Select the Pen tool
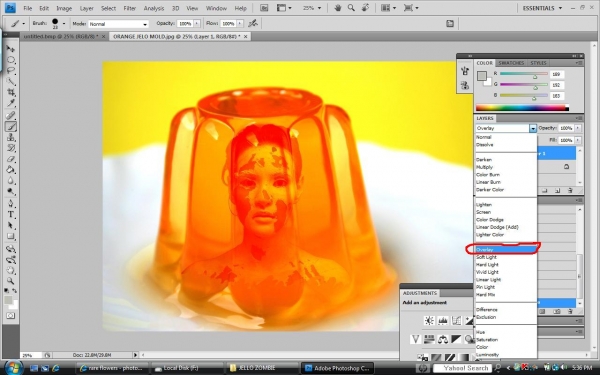This screenshot has width=600, height=375. (11, 204)
